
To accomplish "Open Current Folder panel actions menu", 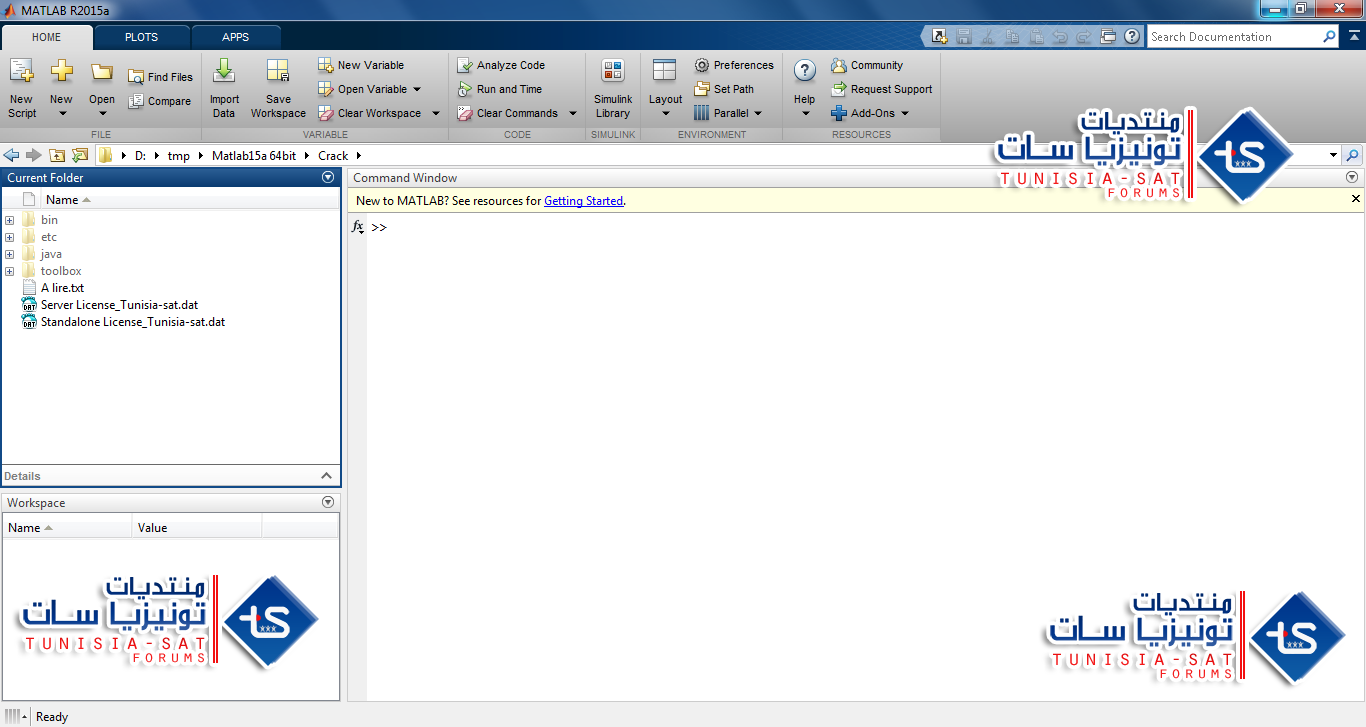I will (x=328, y=177).
